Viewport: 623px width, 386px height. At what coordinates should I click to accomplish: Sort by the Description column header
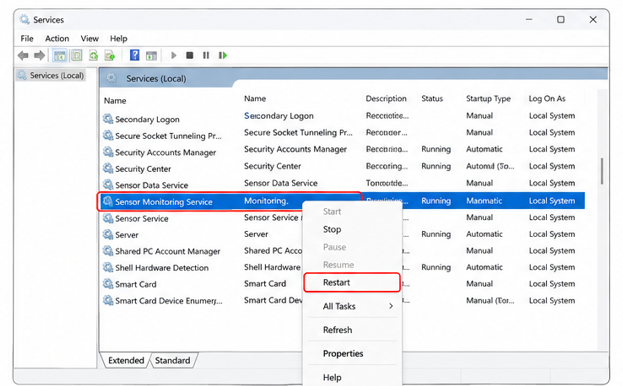[386, 98]
